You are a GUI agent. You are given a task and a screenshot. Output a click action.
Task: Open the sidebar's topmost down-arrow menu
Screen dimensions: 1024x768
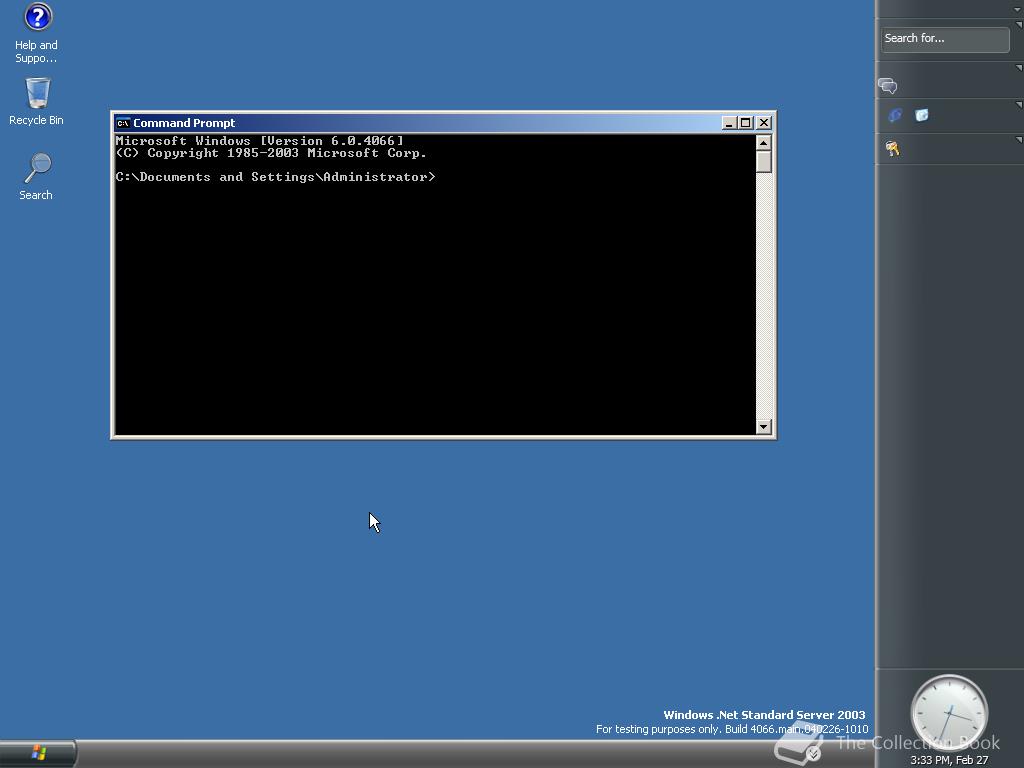1017,8
